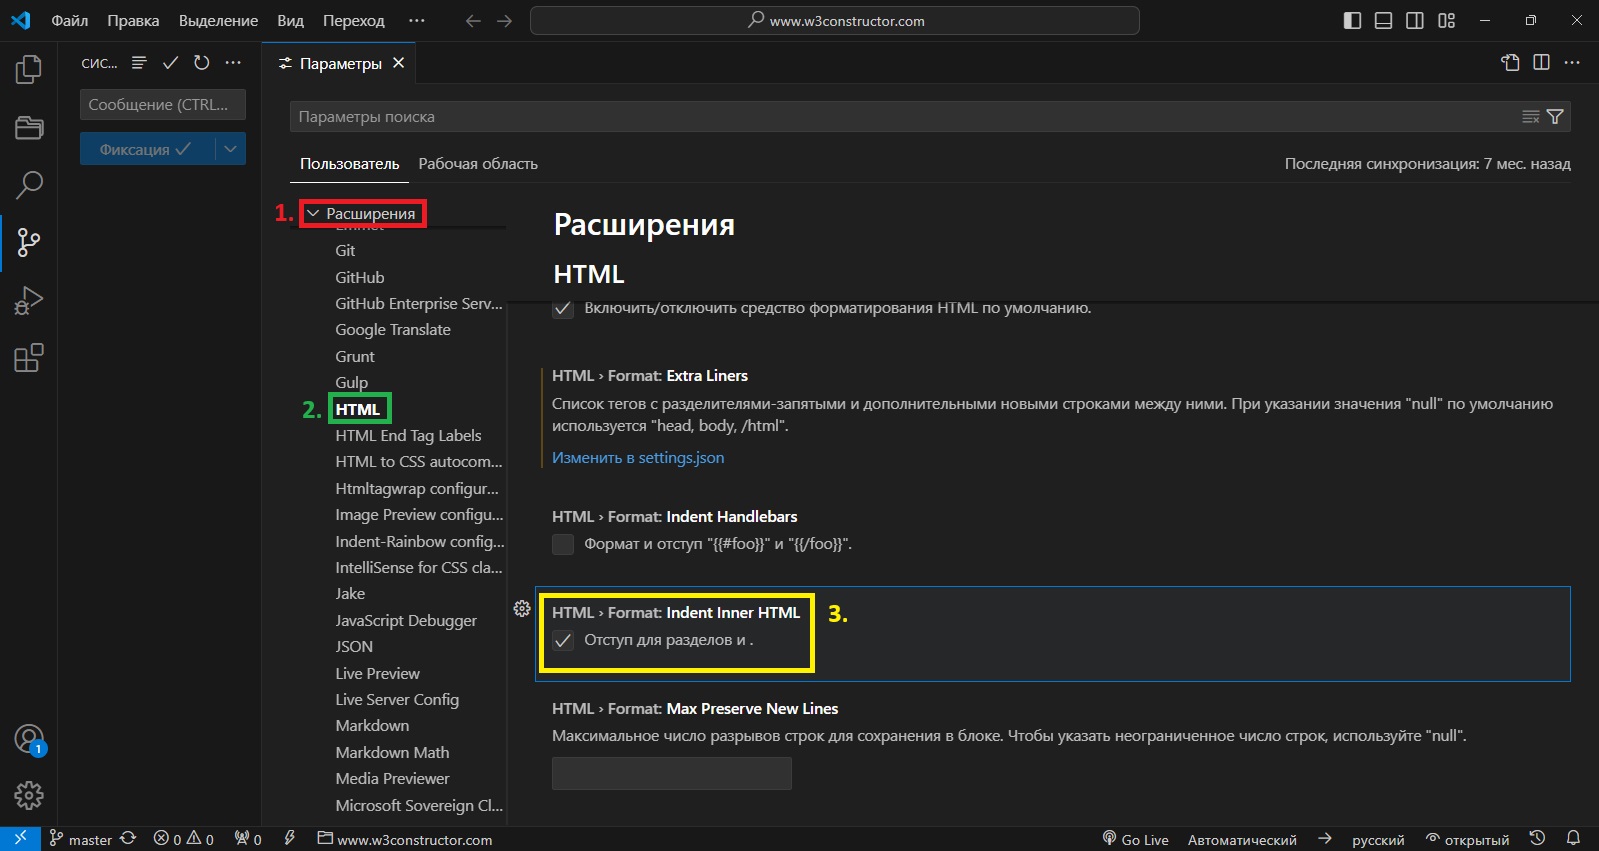Uncheck default HTML formatter enable checkbox
This screenshot has height=851, width=1599.
click(x=563, y=308)
